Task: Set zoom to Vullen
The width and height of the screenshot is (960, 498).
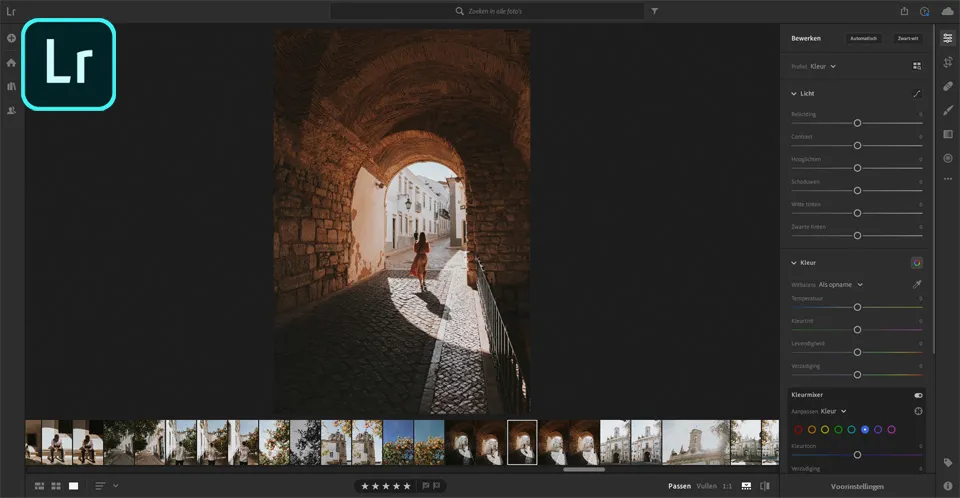Action: [x=707, y=486]
